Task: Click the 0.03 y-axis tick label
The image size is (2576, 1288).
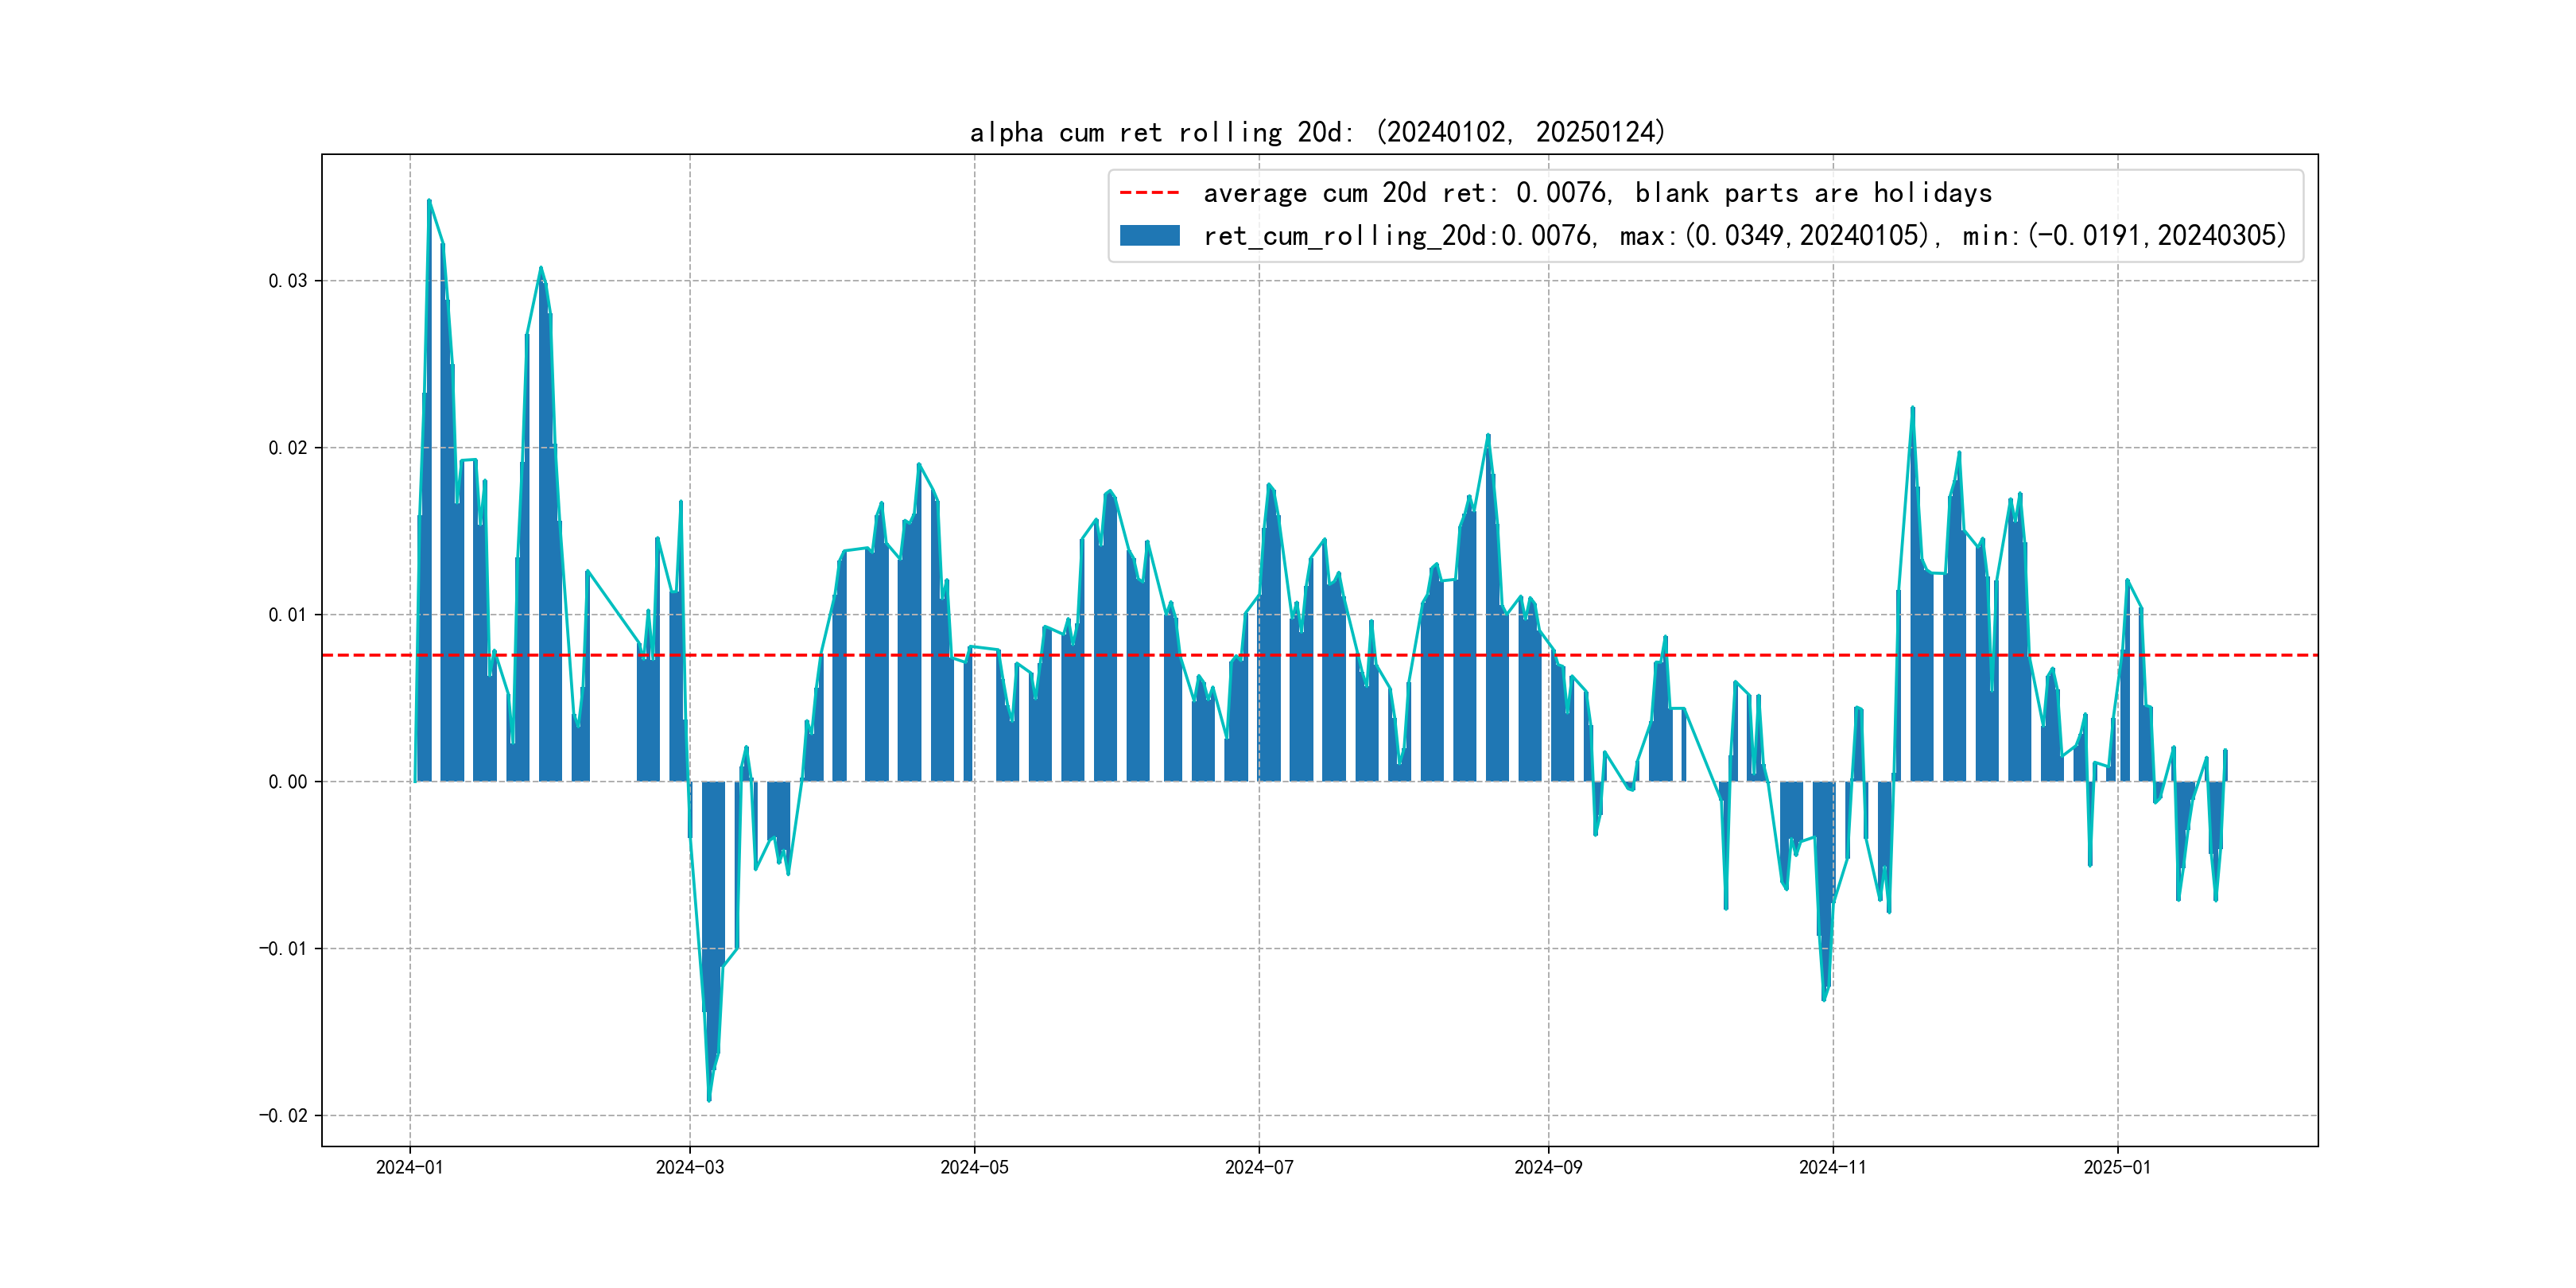Action: click(287, 281)
